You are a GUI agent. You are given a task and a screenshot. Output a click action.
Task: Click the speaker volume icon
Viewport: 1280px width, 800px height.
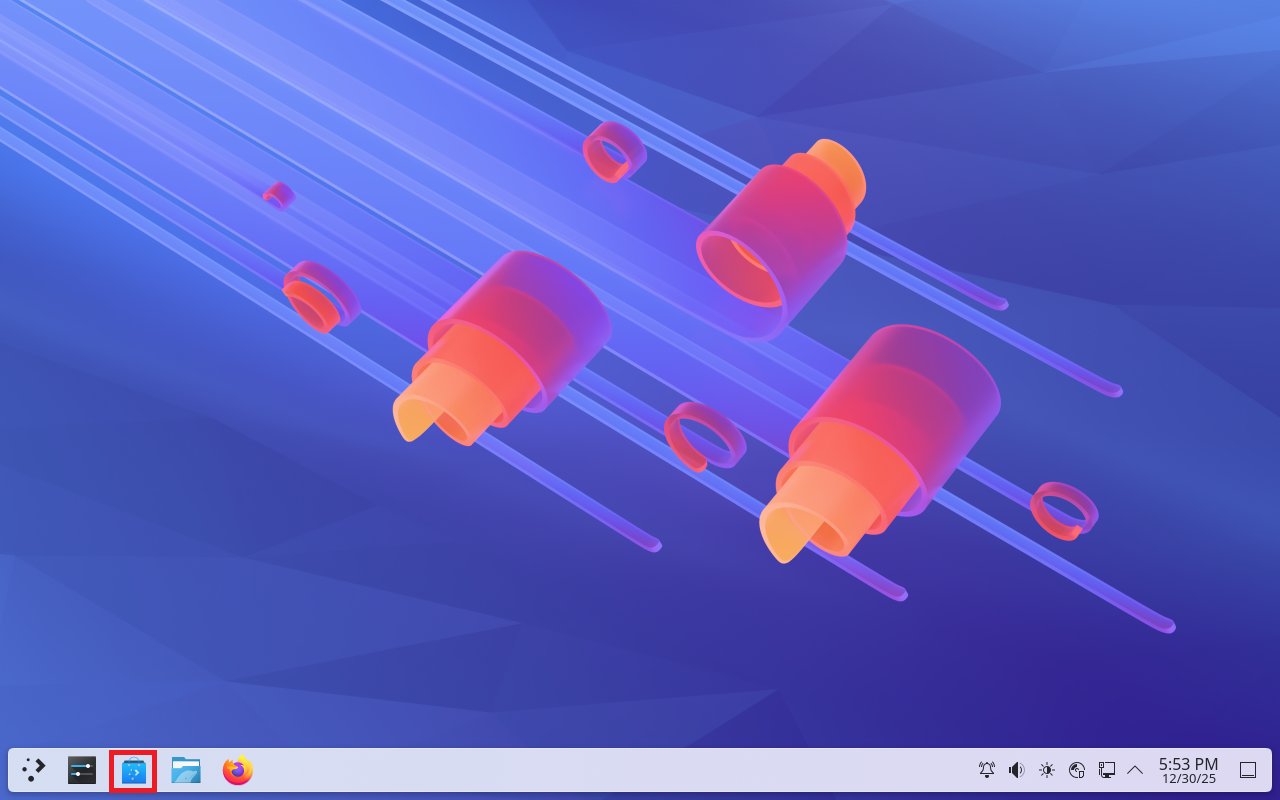point(1017,770)
